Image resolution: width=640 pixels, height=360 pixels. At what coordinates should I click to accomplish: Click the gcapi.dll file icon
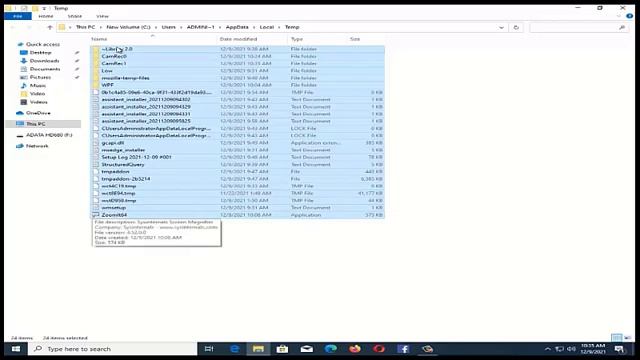[x=96, y=143]
